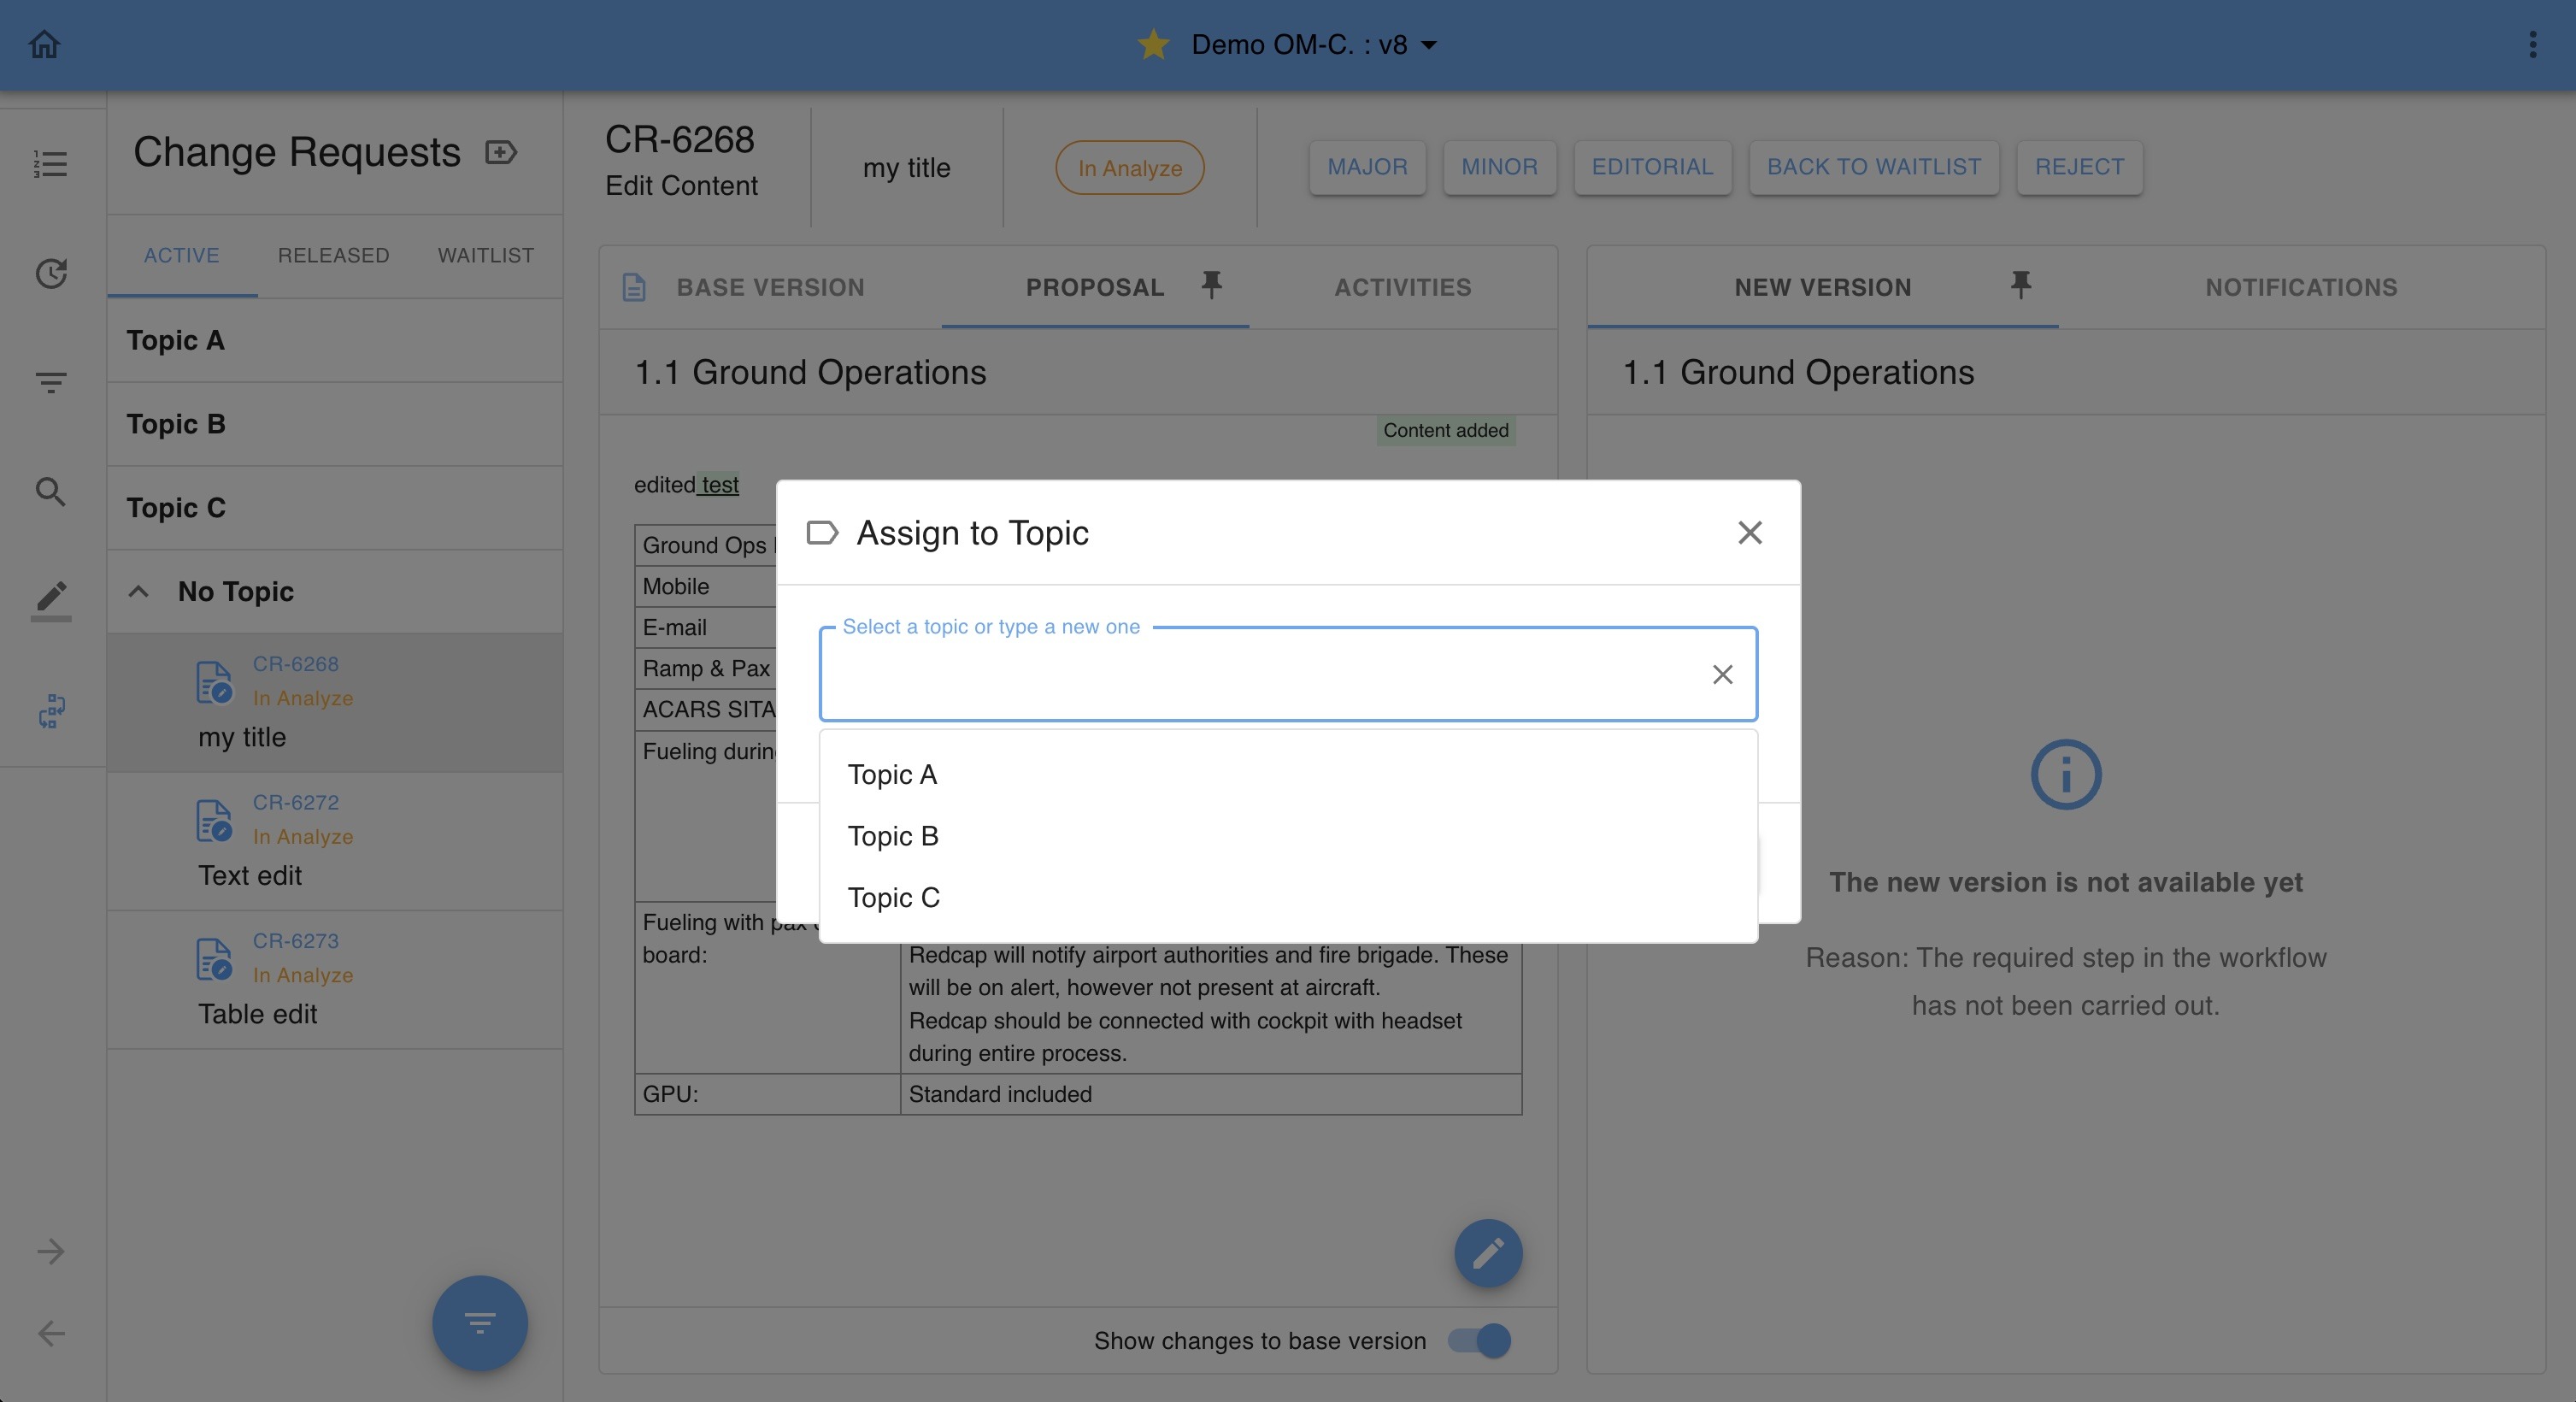The height and width of the screenshot is (1402, 2576).
Task: Open the history clock sidebar icon
Action: tap(50, 273)
